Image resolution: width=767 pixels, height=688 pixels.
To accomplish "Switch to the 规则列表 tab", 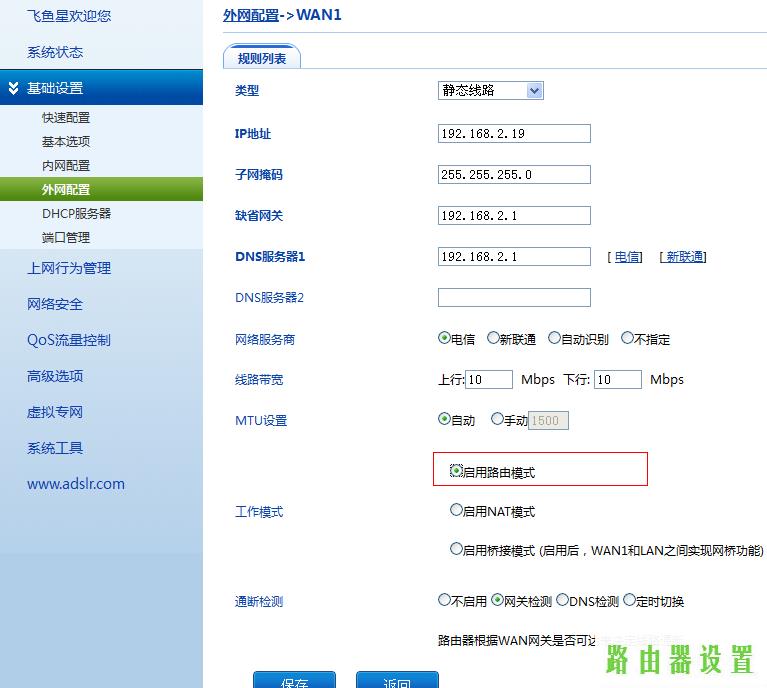I will point(262,59).
